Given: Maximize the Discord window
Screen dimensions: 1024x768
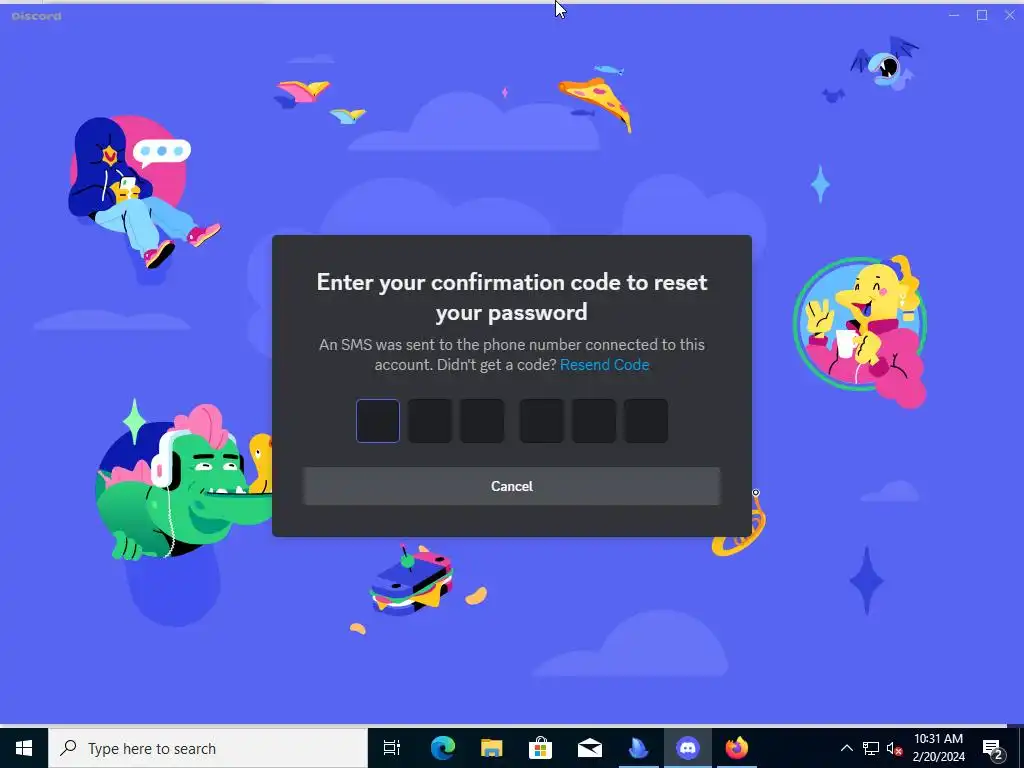Looking at the screenshot, I should tap(982, 15).
